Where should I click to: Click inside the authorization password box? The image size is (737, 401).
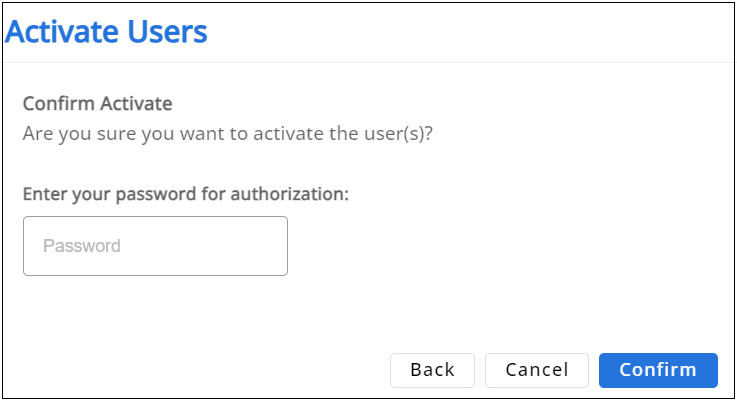coord(155,246)
